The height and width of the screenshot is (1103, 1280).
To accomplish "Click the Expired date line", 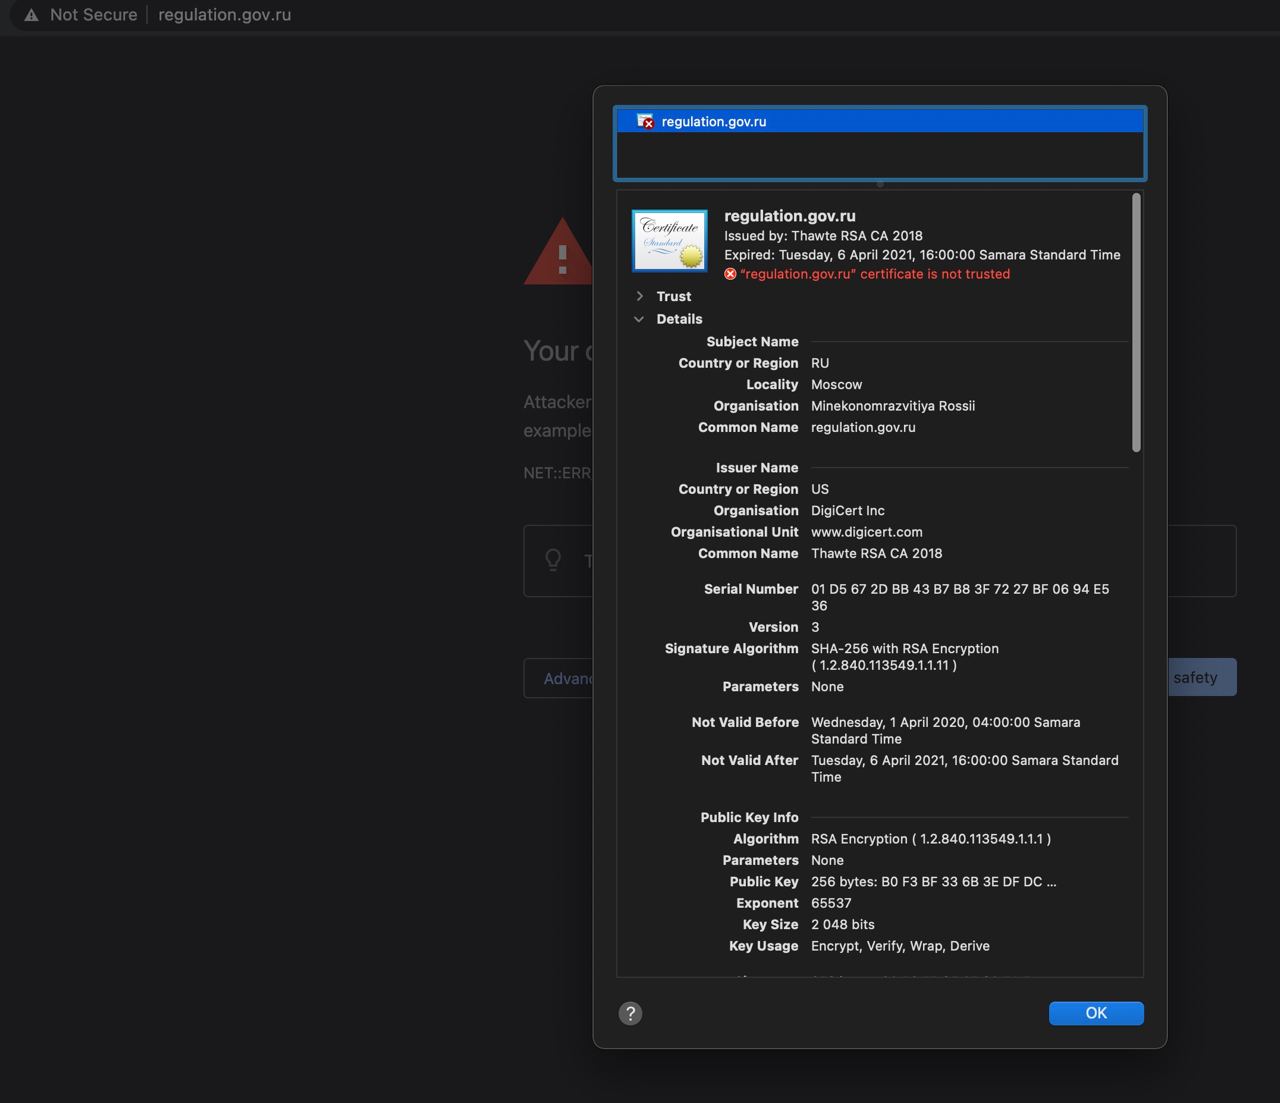I will click(x=922, y=255).
